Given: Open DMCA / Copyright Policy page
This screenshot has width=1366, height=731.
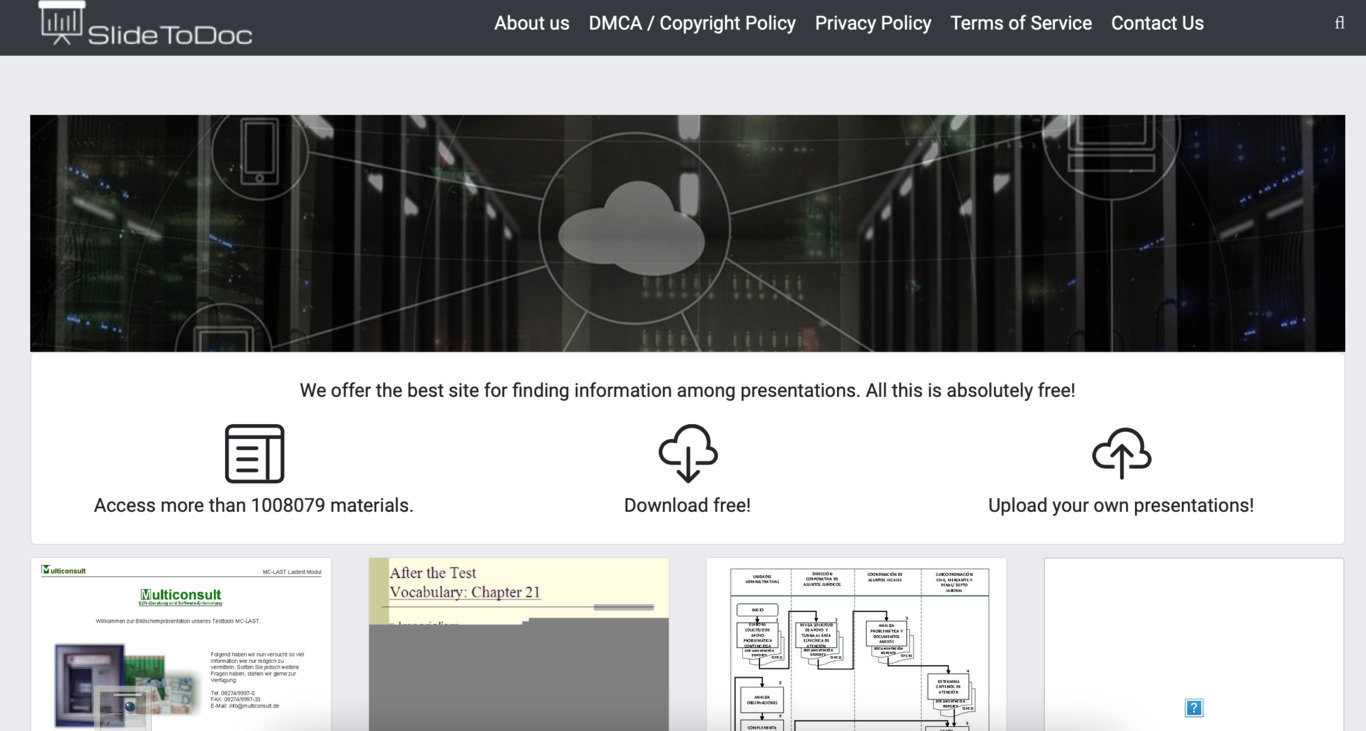Looking at the screenshot, I should click(x=692, y=23).
